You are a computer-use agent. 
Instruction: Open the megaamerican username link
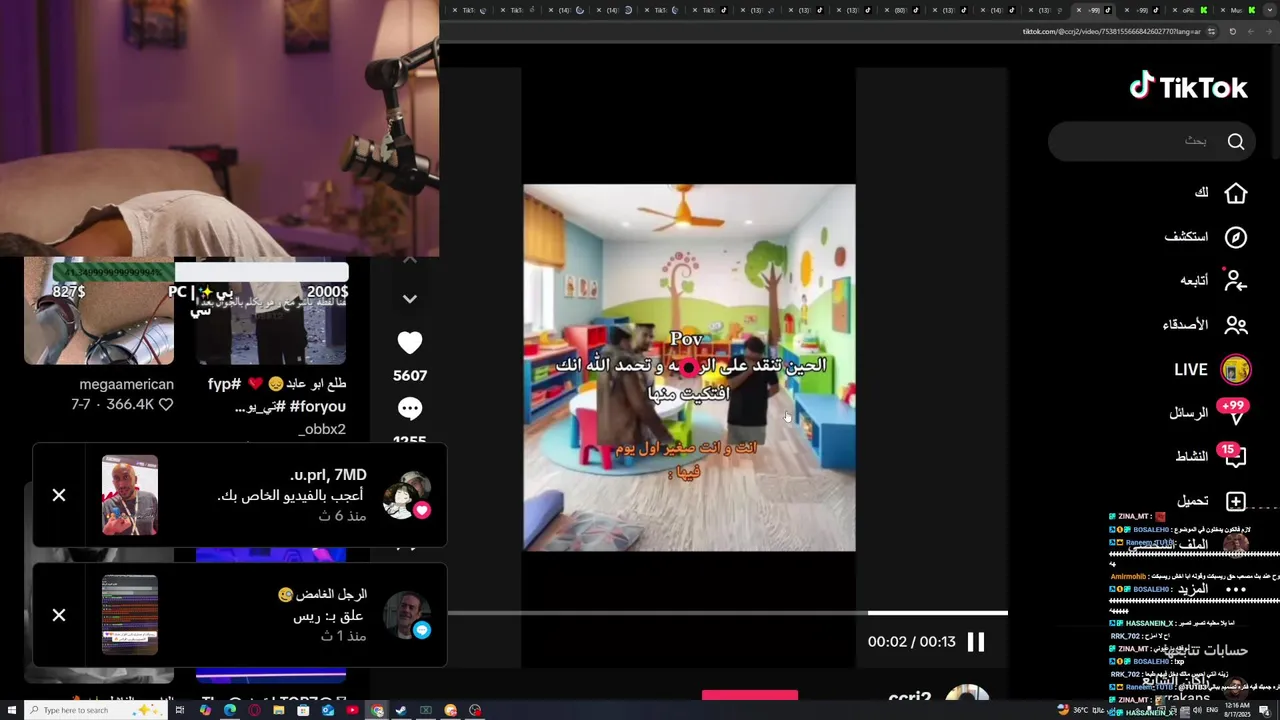coord(127,385)
